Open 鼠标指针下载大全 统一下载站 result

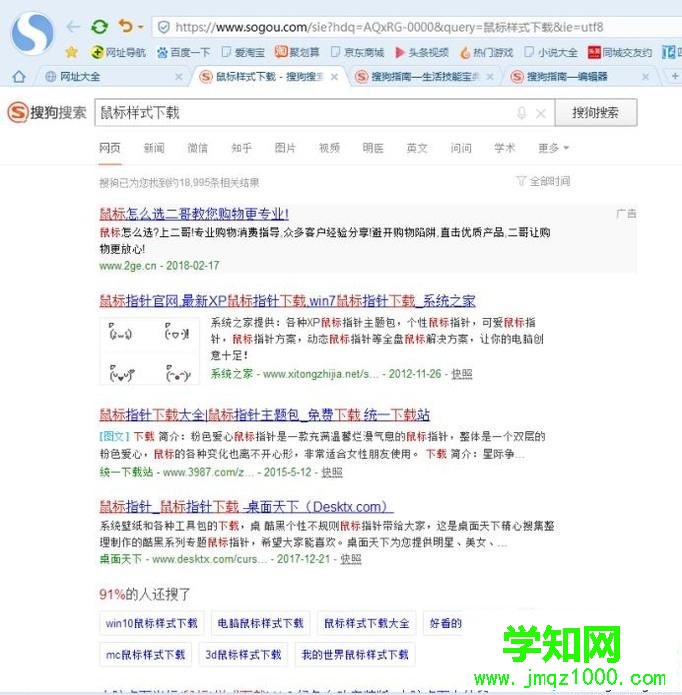coord(265,415)
